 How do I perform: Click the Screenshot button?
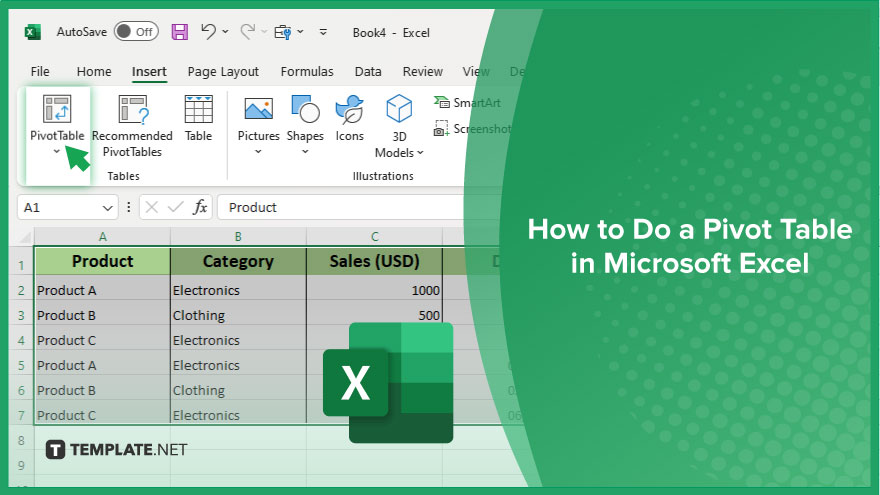coord(472,129)
